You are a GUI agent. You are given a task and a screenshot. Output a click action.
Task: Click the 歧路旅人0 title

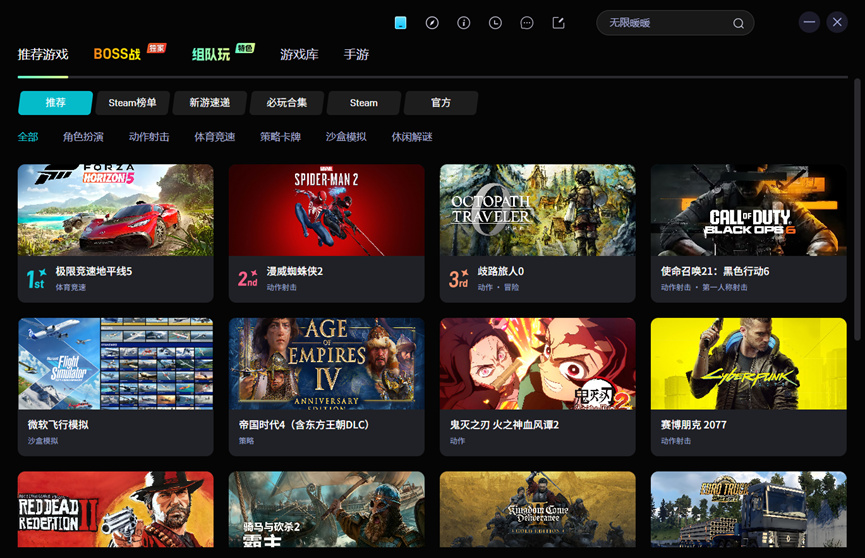click(501, 271)
